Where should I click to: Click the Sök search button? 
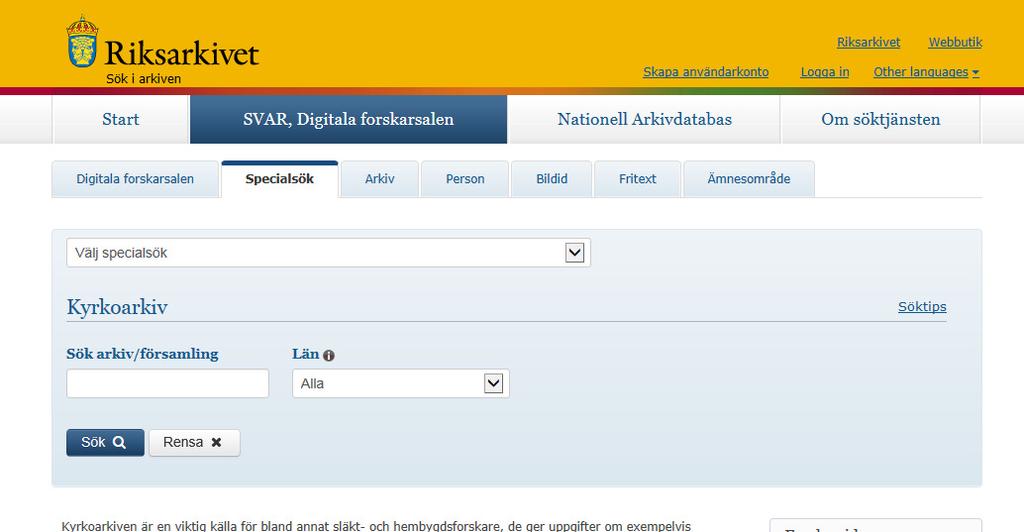pyautogui.click(x=105, y=443)
